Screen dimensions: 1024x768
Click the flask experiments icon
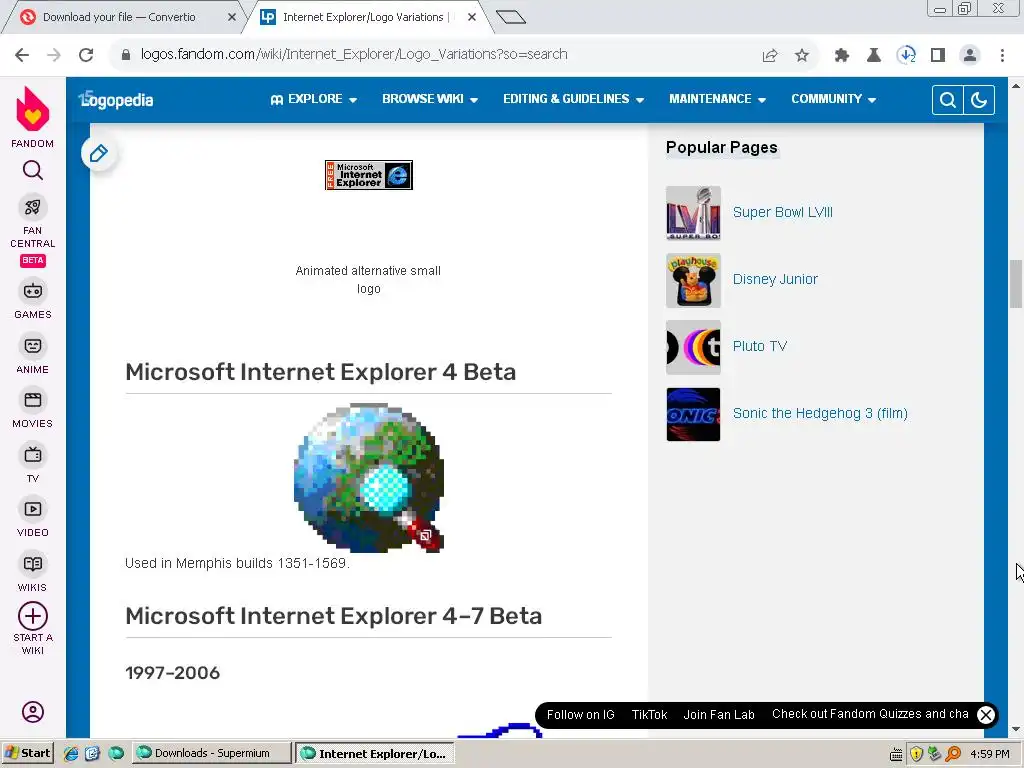(874, 56)
